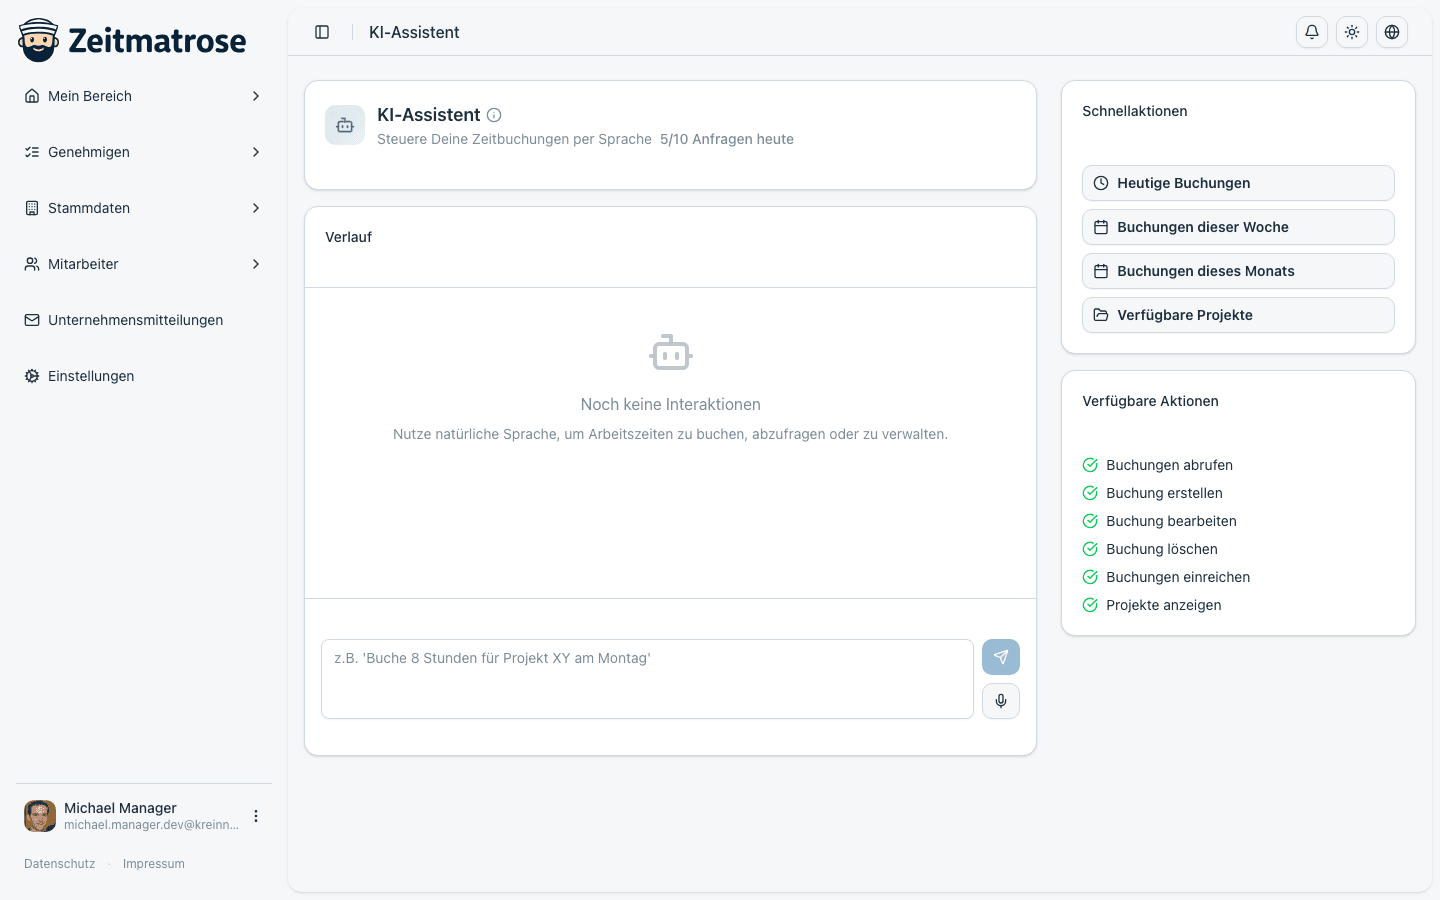Click Buchungen dieser Woche quick action
Viewport: 1440px width, 900px height.
(1238, 227)
